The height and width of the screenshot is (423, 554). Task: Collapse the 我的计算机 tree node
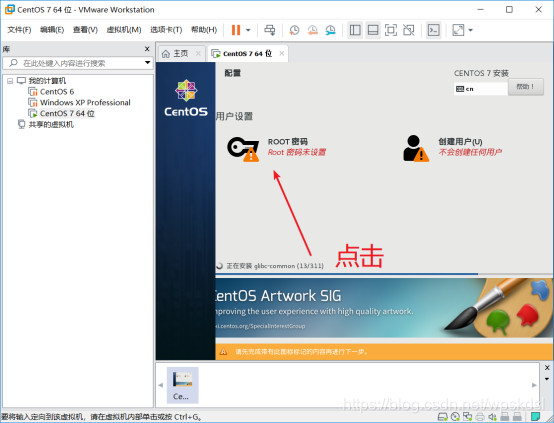pyautogui.click(x=10, y=81)
